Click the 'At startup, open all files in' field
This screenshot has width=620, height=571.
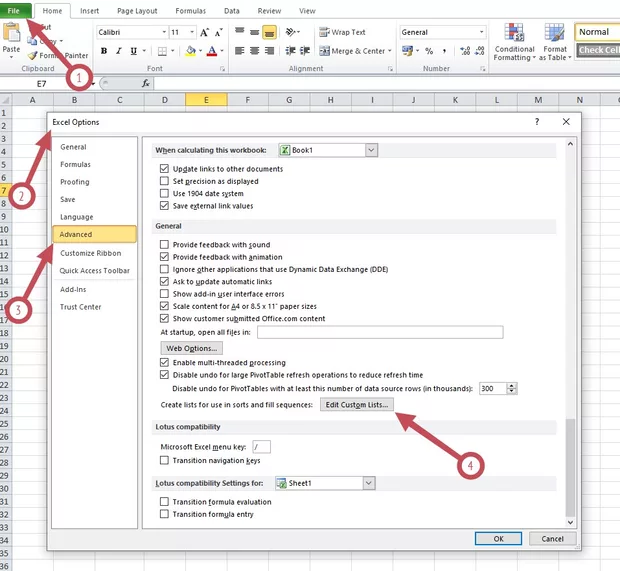[380, 332]
